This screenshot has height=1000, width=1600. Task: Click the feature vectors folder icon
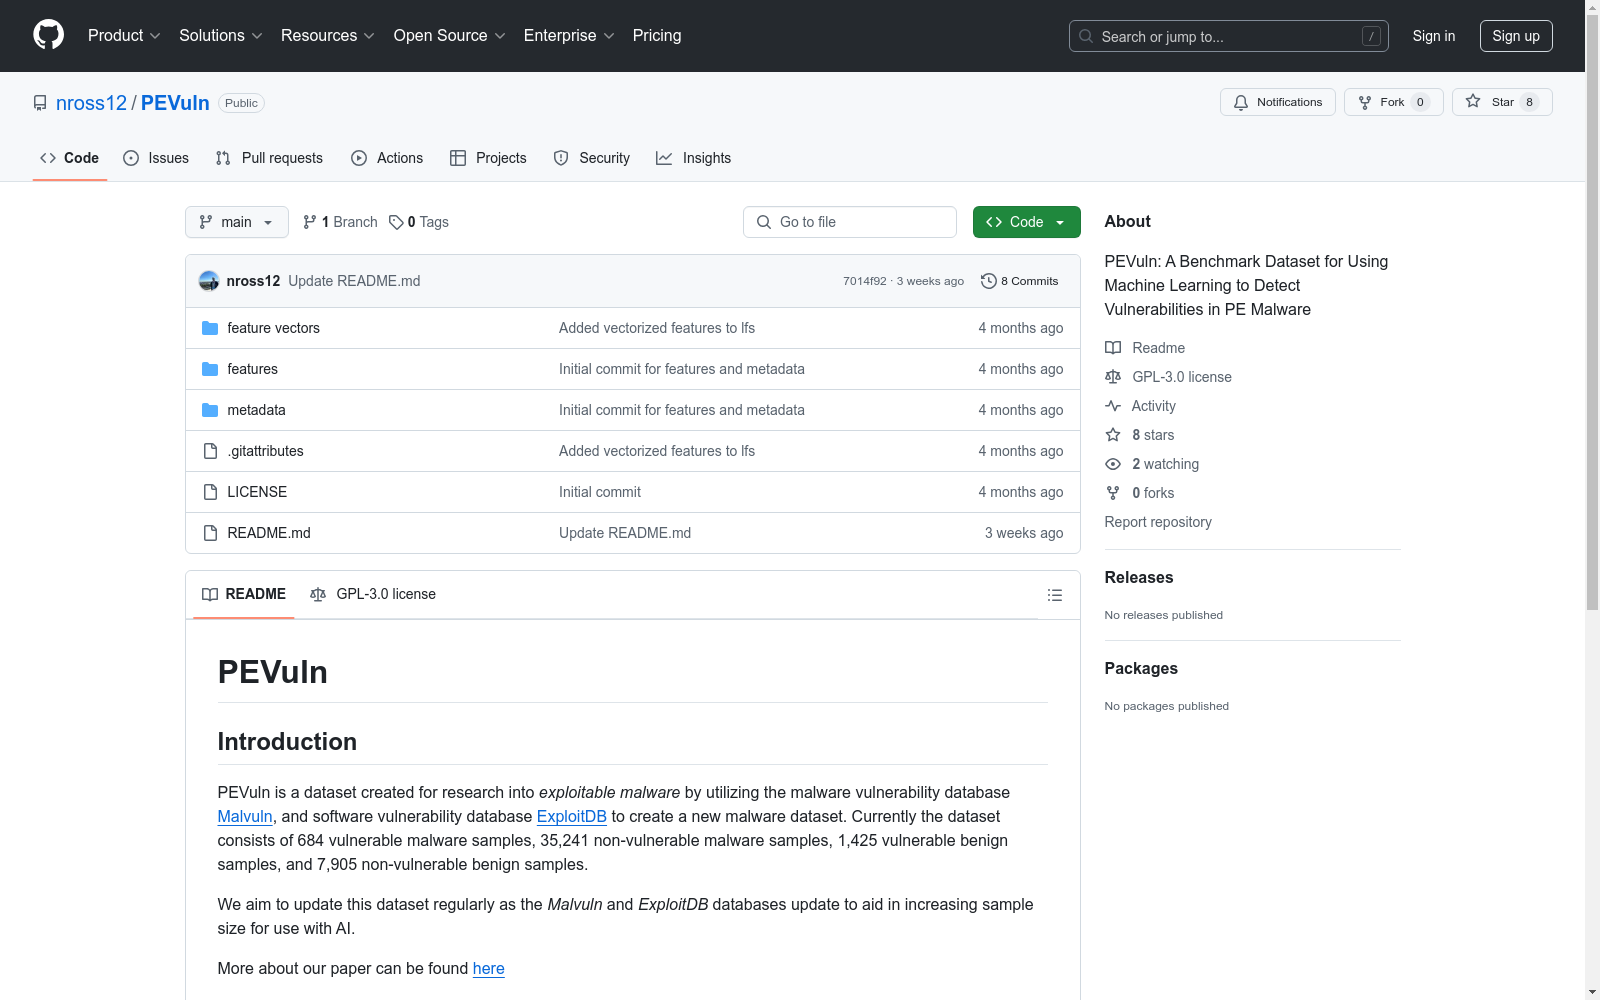pyautogui.click(x=210, y=328)
